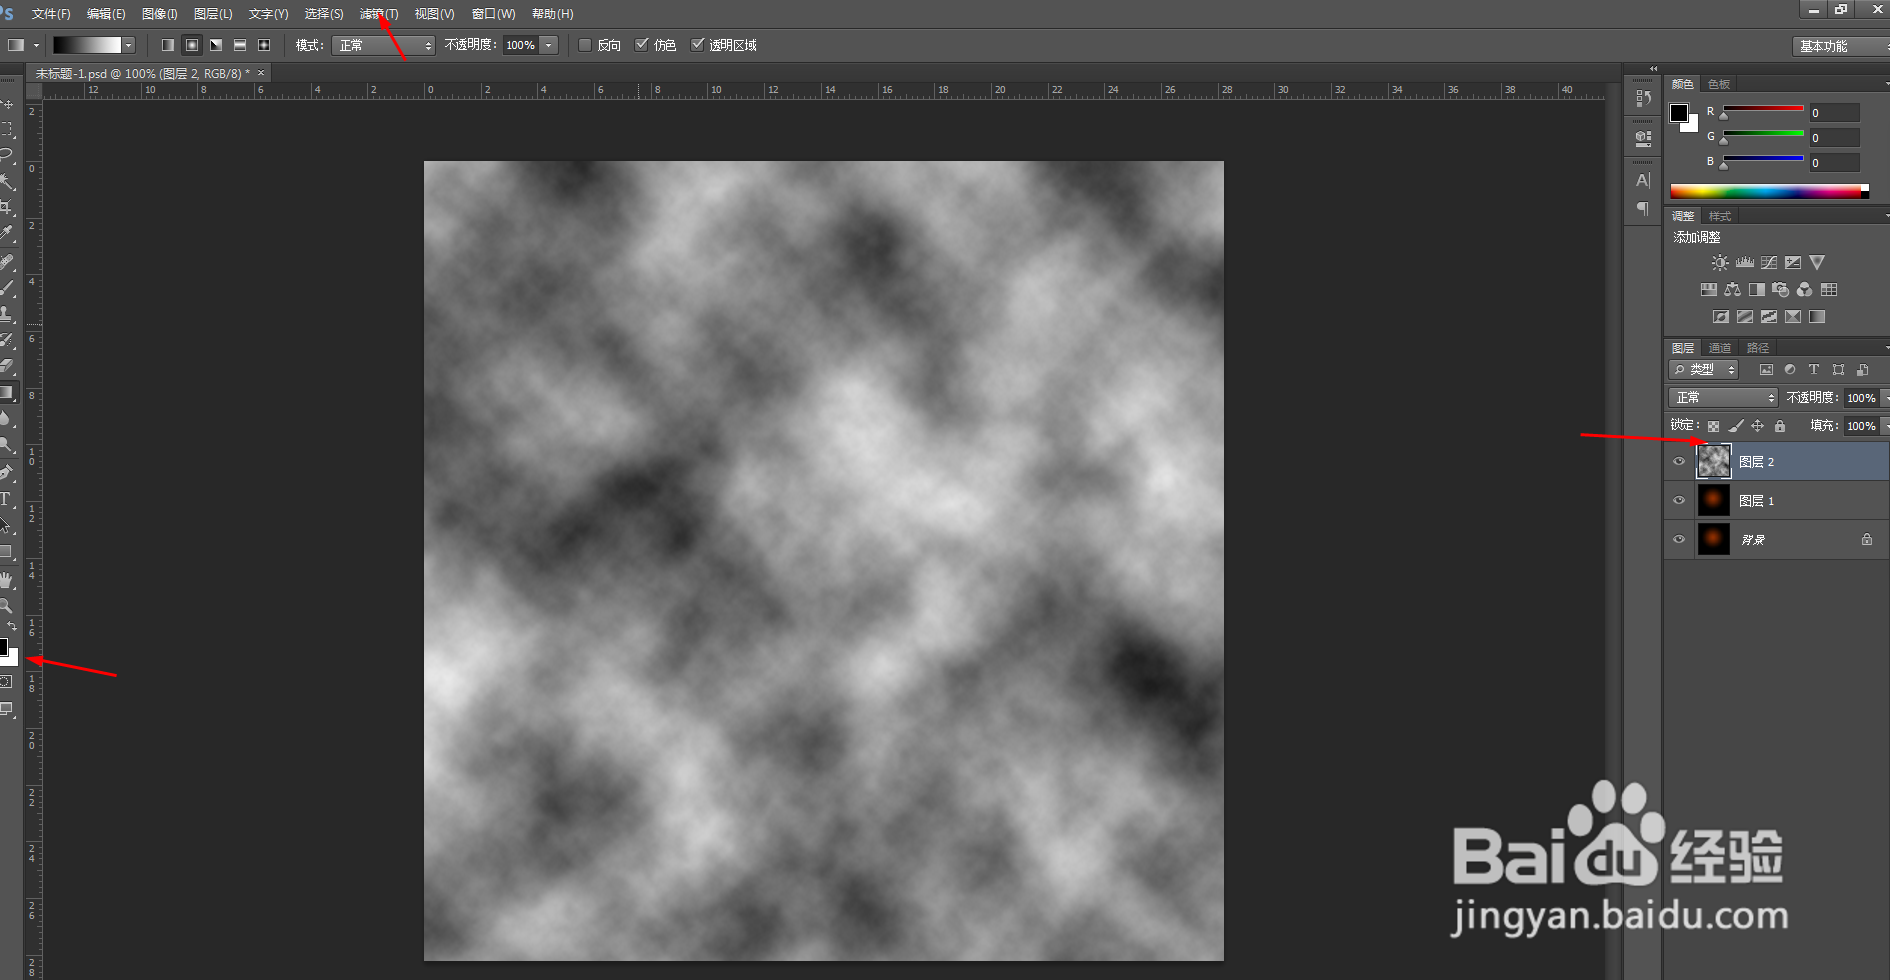
Task: Open the History panel icon
Action: (x=1643, y=99)
